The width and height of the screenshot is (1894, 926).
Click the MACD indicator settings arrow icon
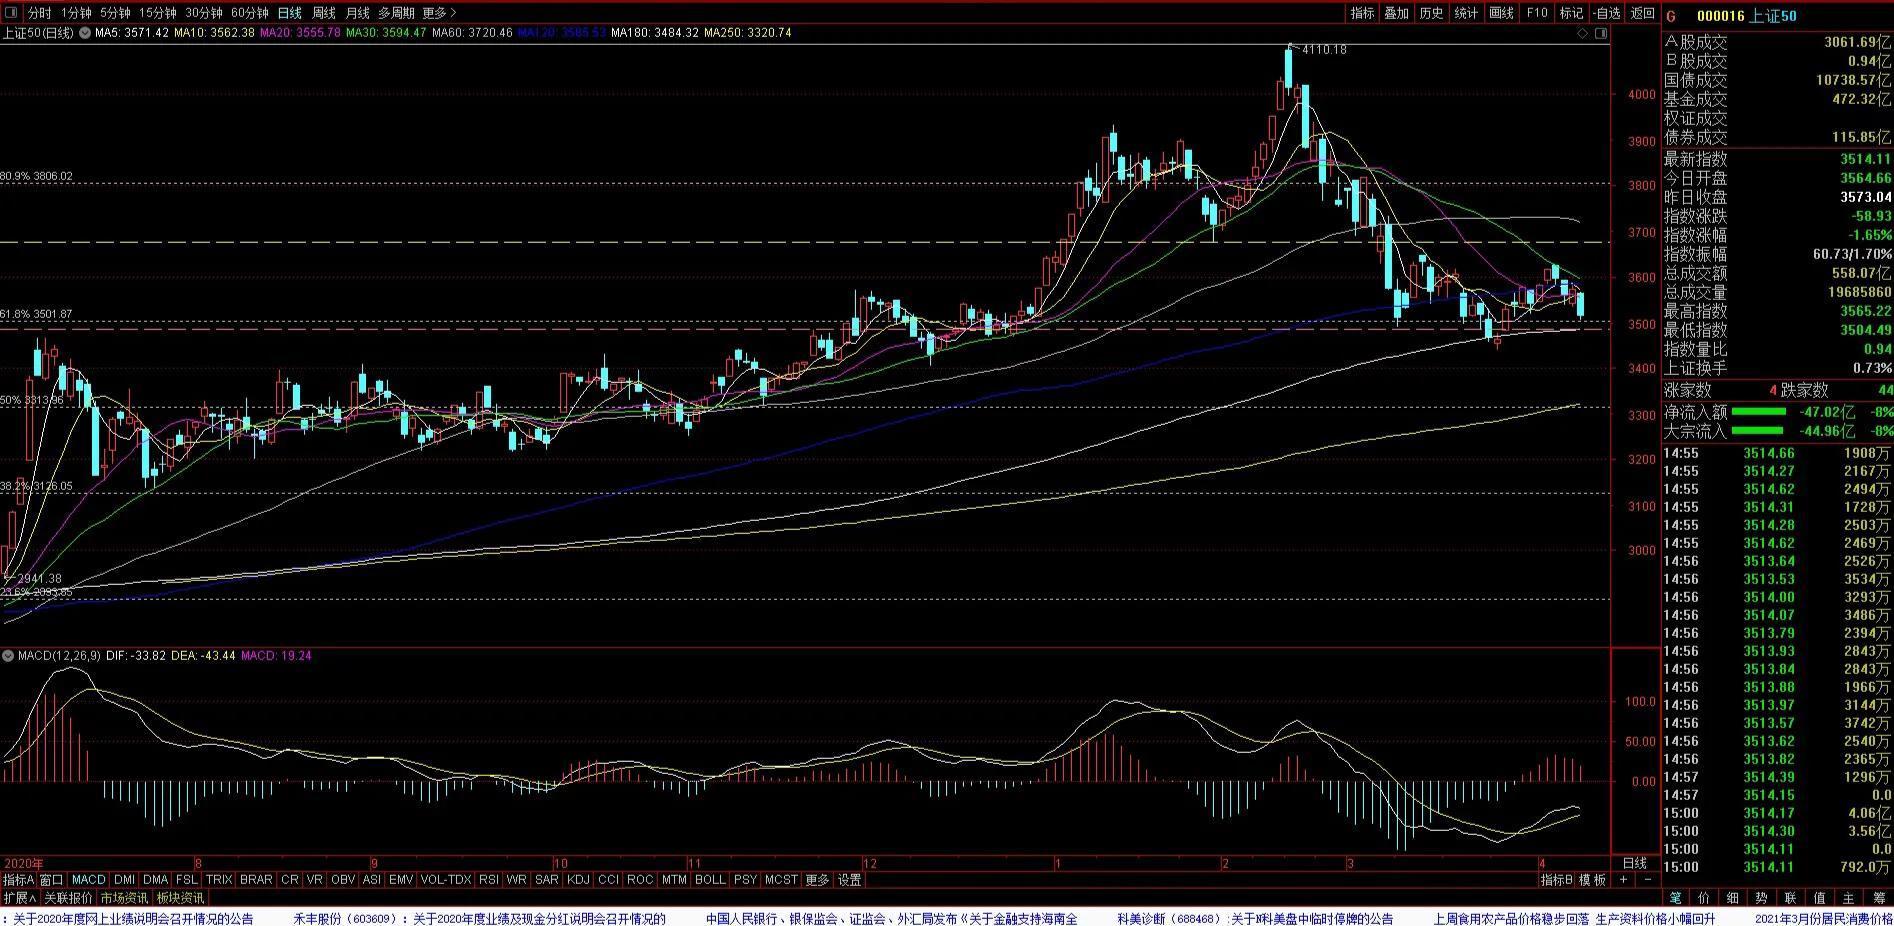[x=8, y=656]
